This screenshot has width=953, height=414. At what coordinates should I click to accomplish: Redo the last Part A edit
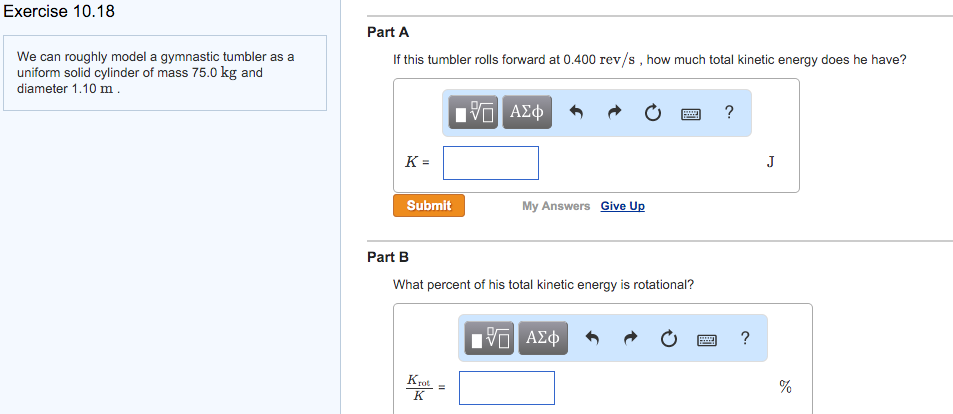point(614,113)
